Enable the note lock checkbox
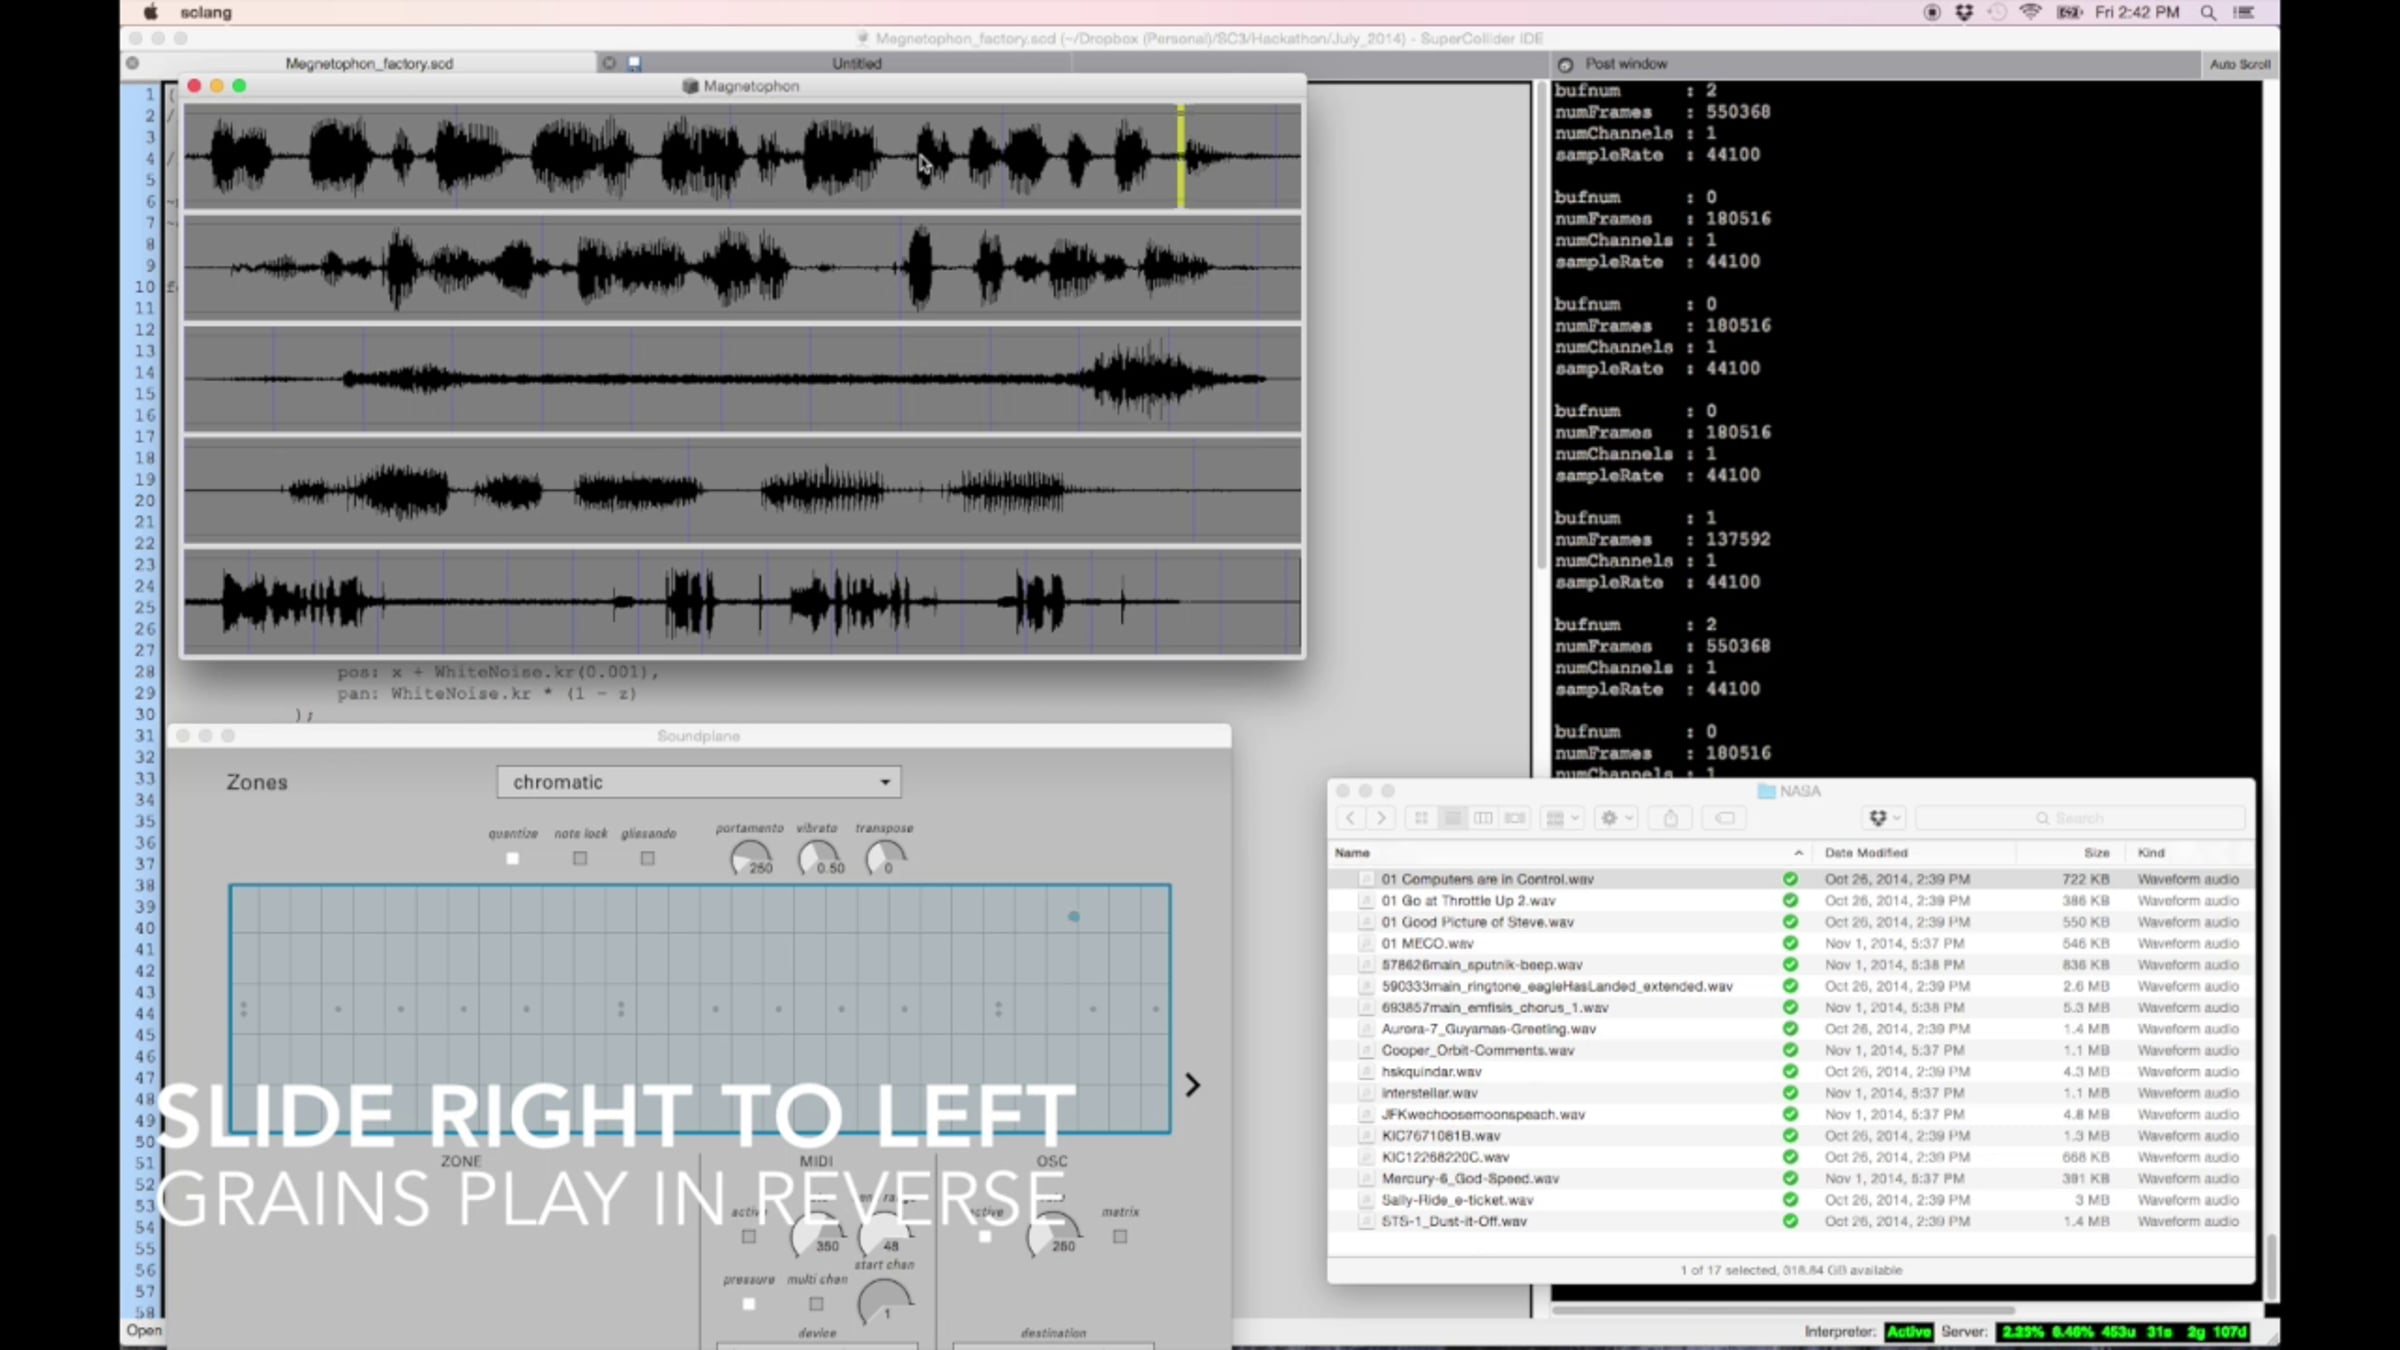Viewport: 2400px width, 1350px height. [x=580, y=858]
